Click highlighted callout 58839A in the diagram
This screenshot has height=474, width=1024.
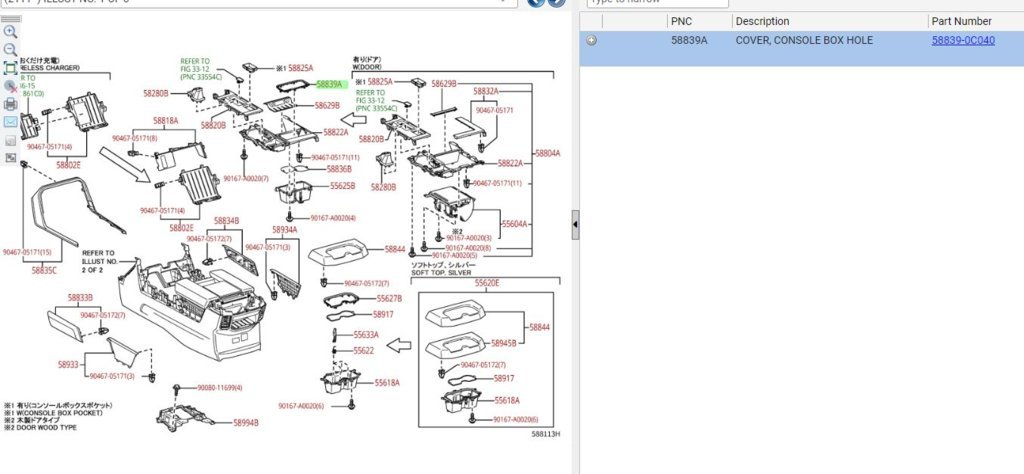(330, 84)
